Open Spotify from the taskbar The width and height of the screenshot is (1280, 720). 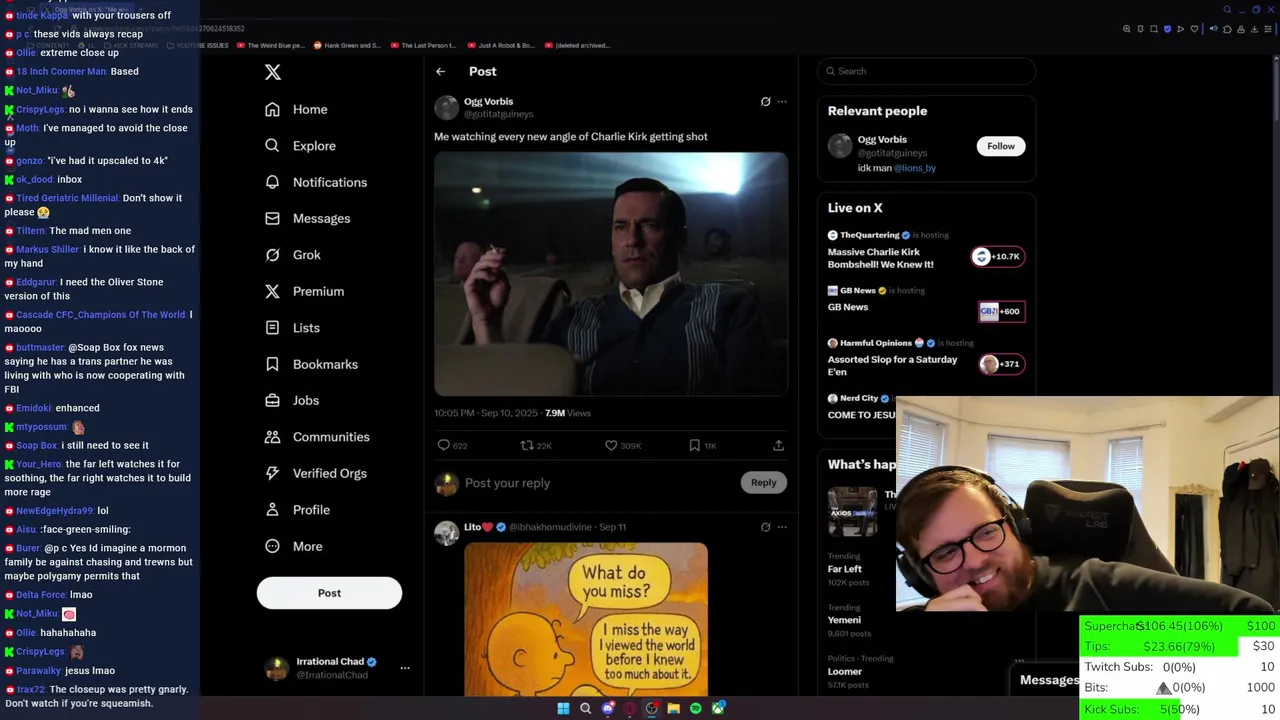point(696,709)
